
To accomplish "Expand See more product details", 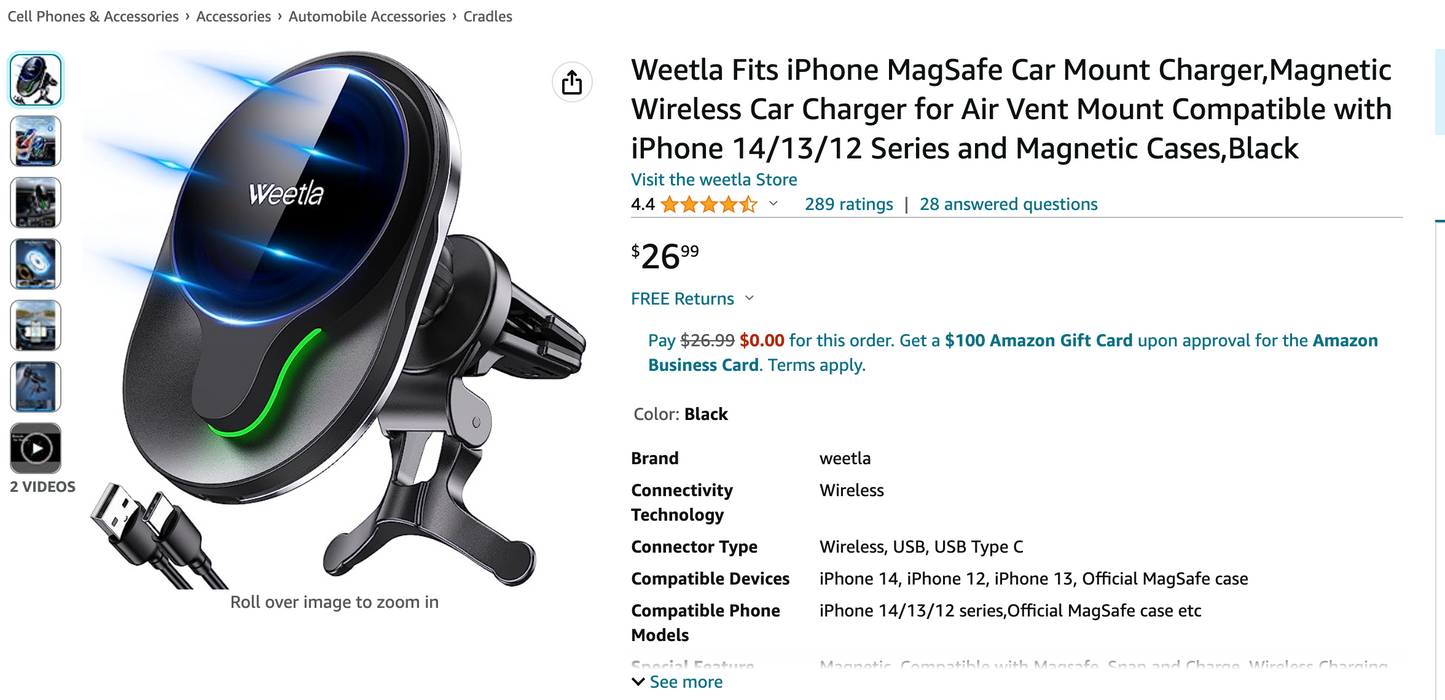I will tap(677, 682).
